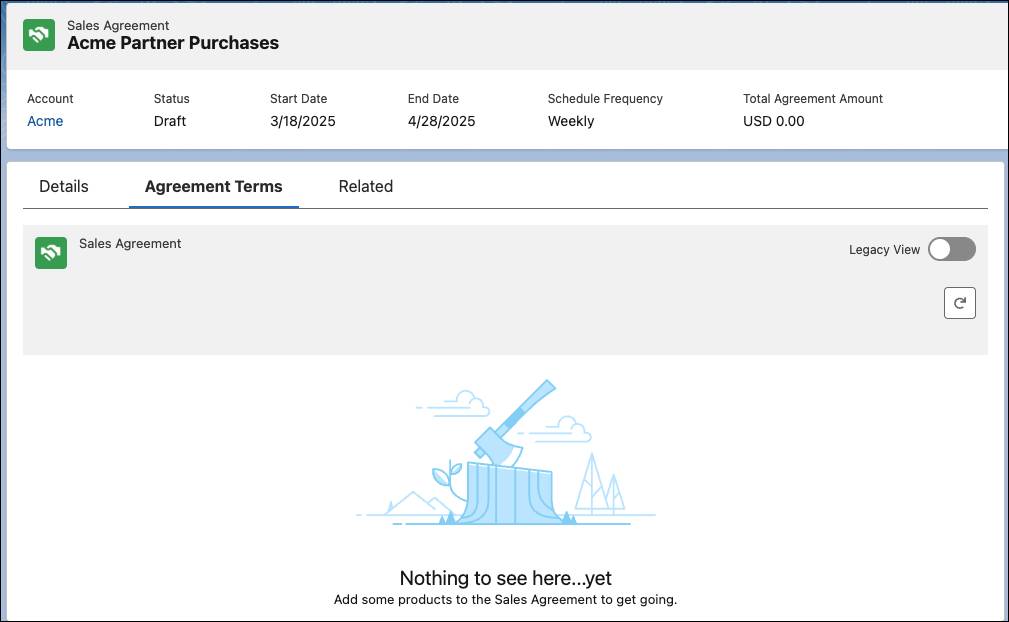Click the Legacy View label
The image size is (1009, 622).
click(884, 250)
